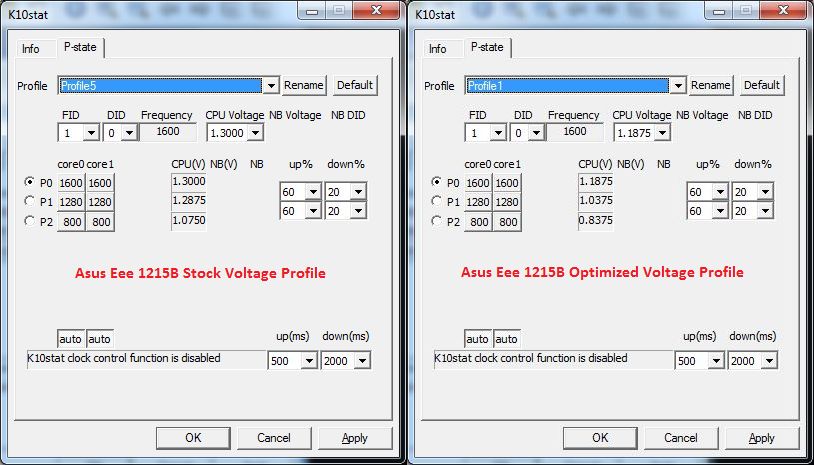The width and height of the screenshot is (814, 465).
Task: Open down(ms) 2000 dropdown in right window
Action: (x=769, y=361)
